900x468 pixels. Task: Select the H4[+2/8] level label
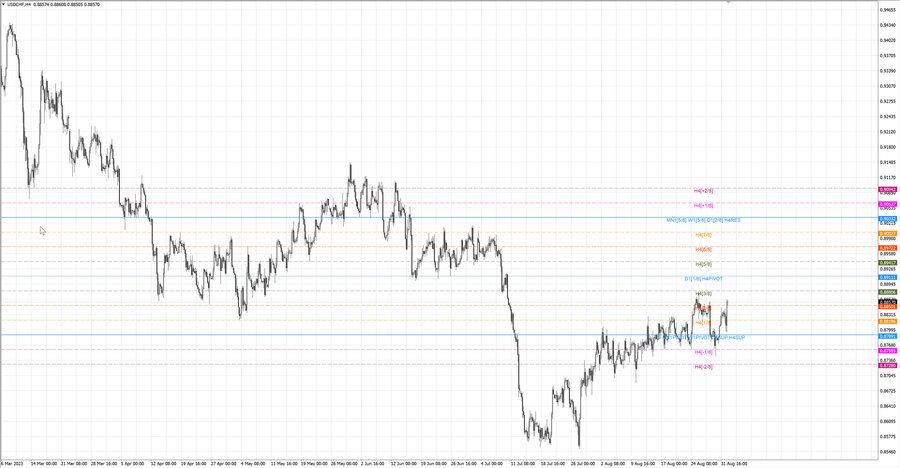704,191
